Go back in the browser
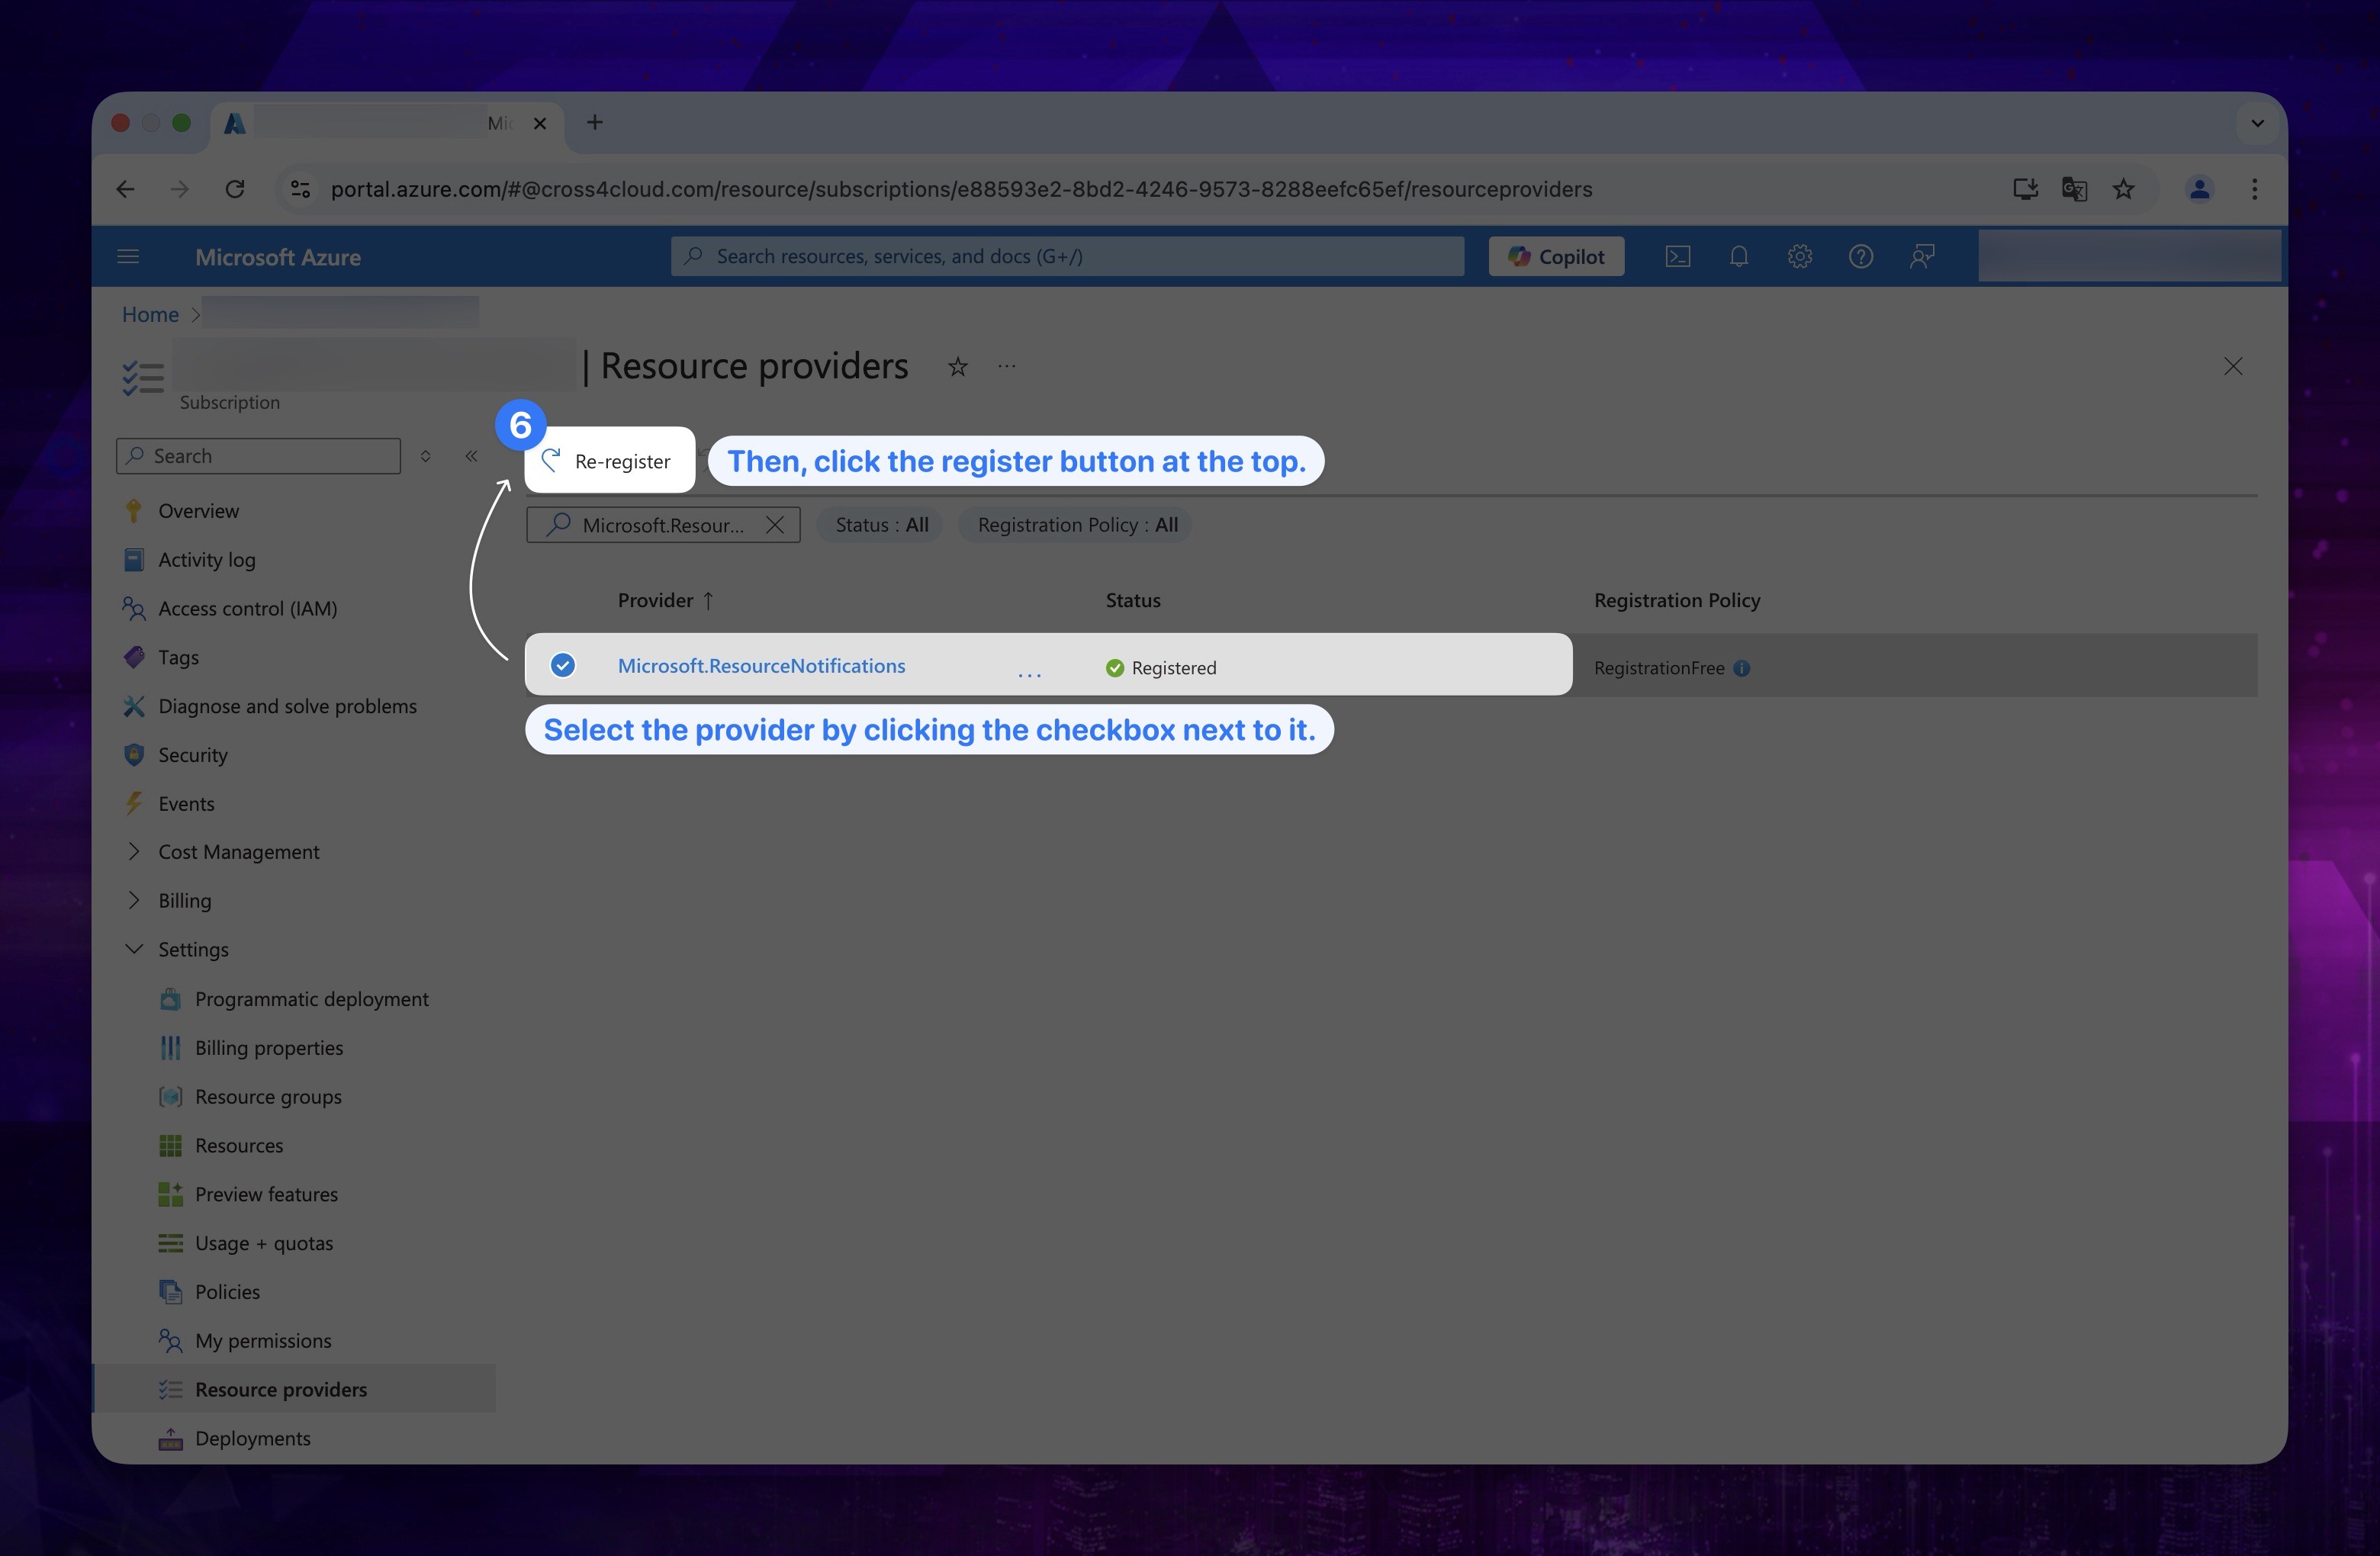 coord(125,189)
